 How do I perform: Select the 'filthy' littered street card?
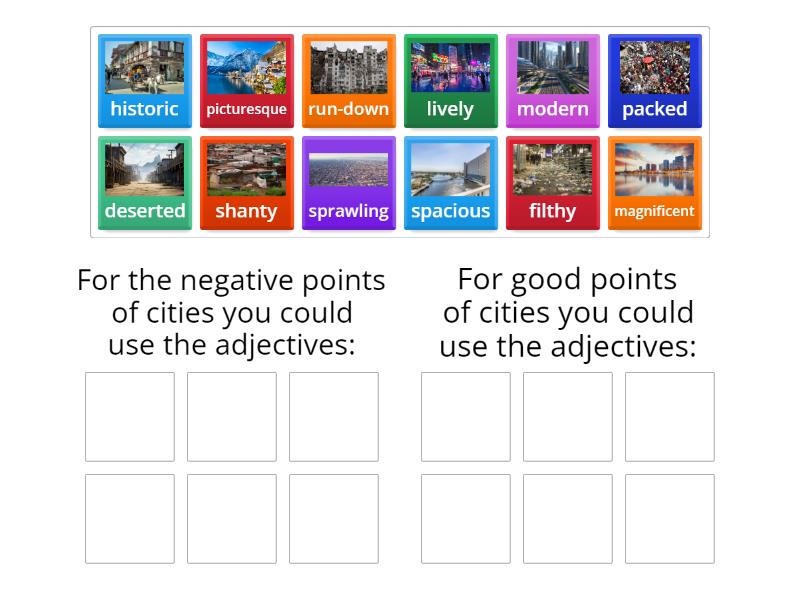(552, 182)
